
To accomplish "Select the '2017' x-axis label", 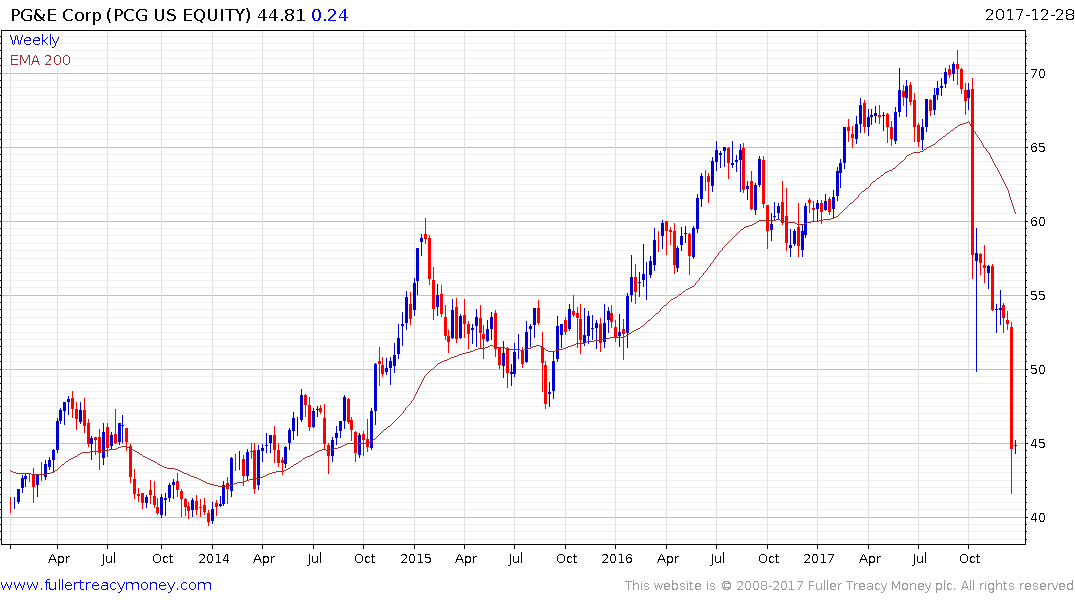I will [x=819, y=558].
